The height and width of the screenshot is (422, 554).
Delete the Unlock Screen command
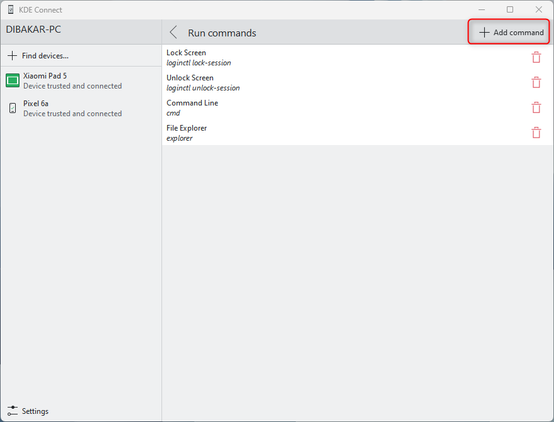(536, 82)
